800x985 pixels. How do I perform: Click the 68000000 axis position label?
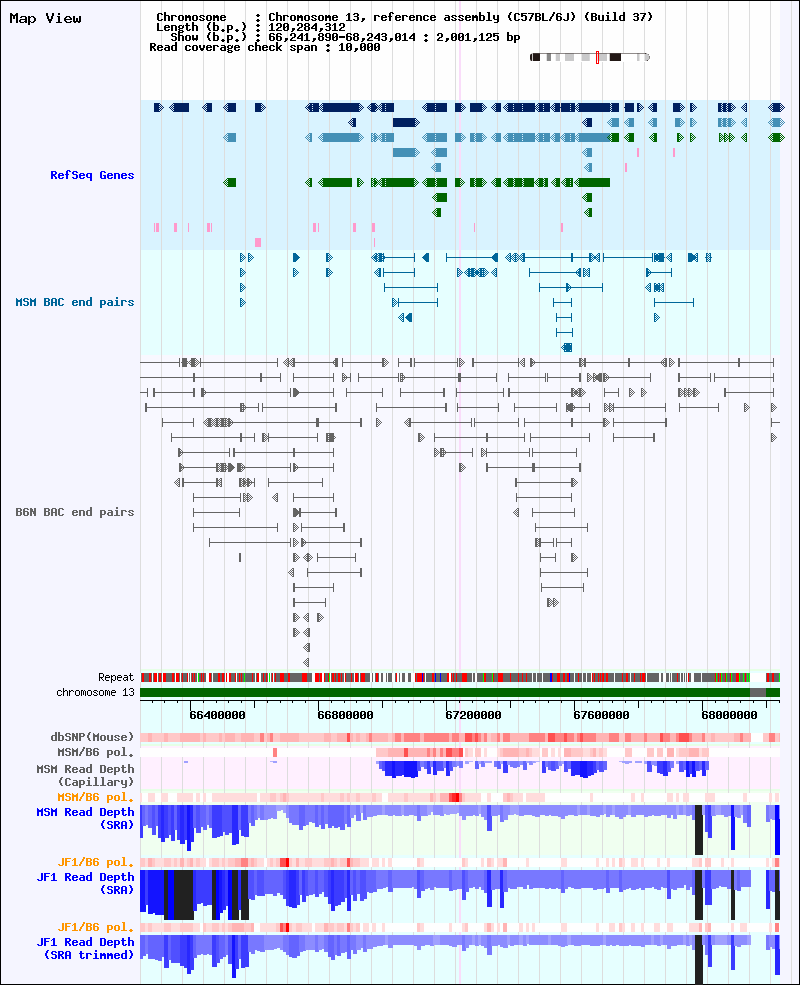(x=730, y=715)
